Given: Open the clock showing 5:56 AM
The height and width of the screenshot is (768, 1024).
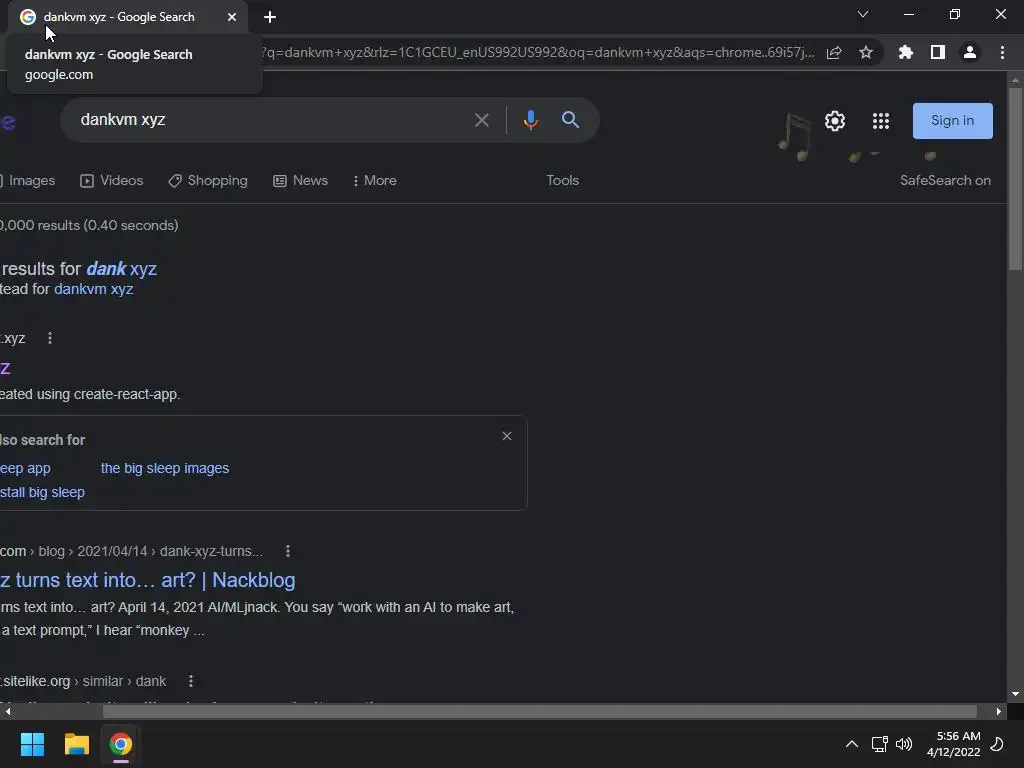Looking at the screenshot, I should point(953,744).
